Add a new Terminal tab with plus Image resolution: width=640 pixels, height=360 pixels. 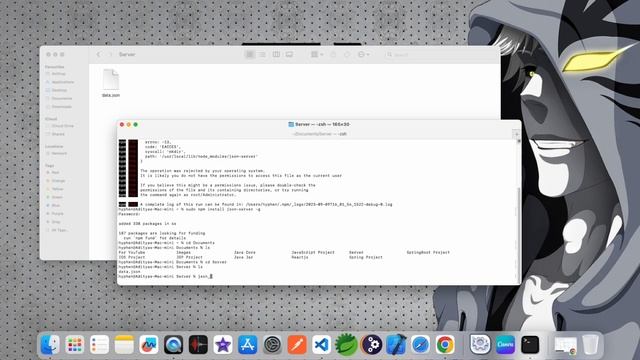516,134
